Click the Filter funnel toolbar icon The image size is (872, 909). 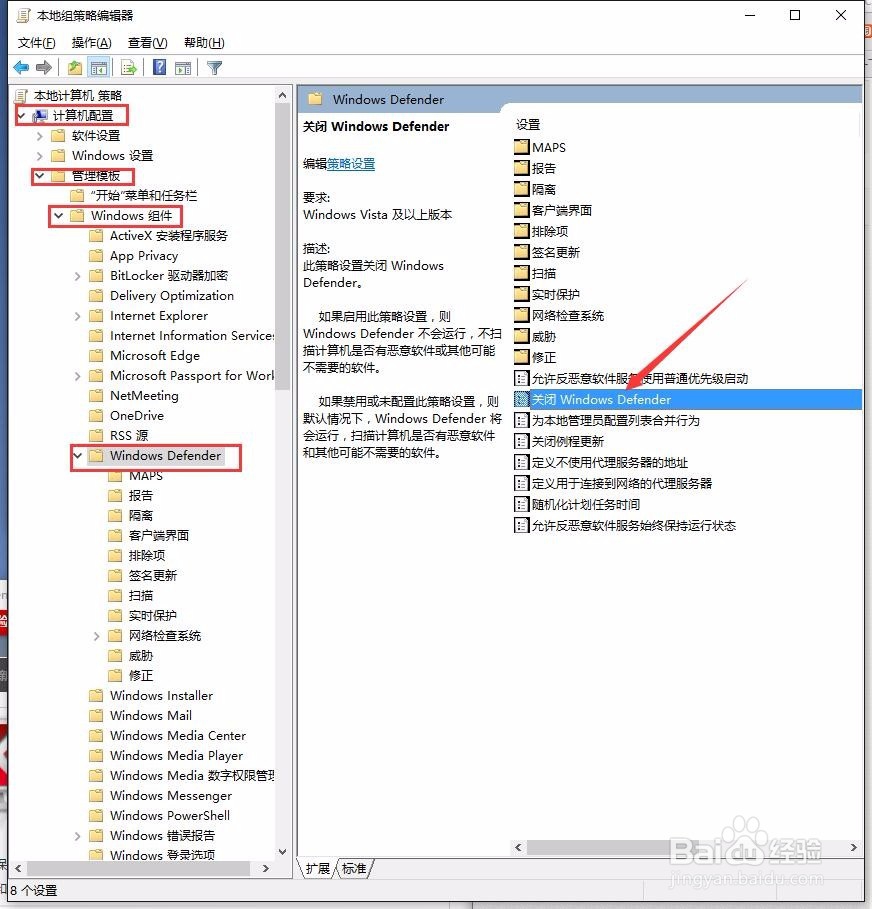click(x=214, y=68)
